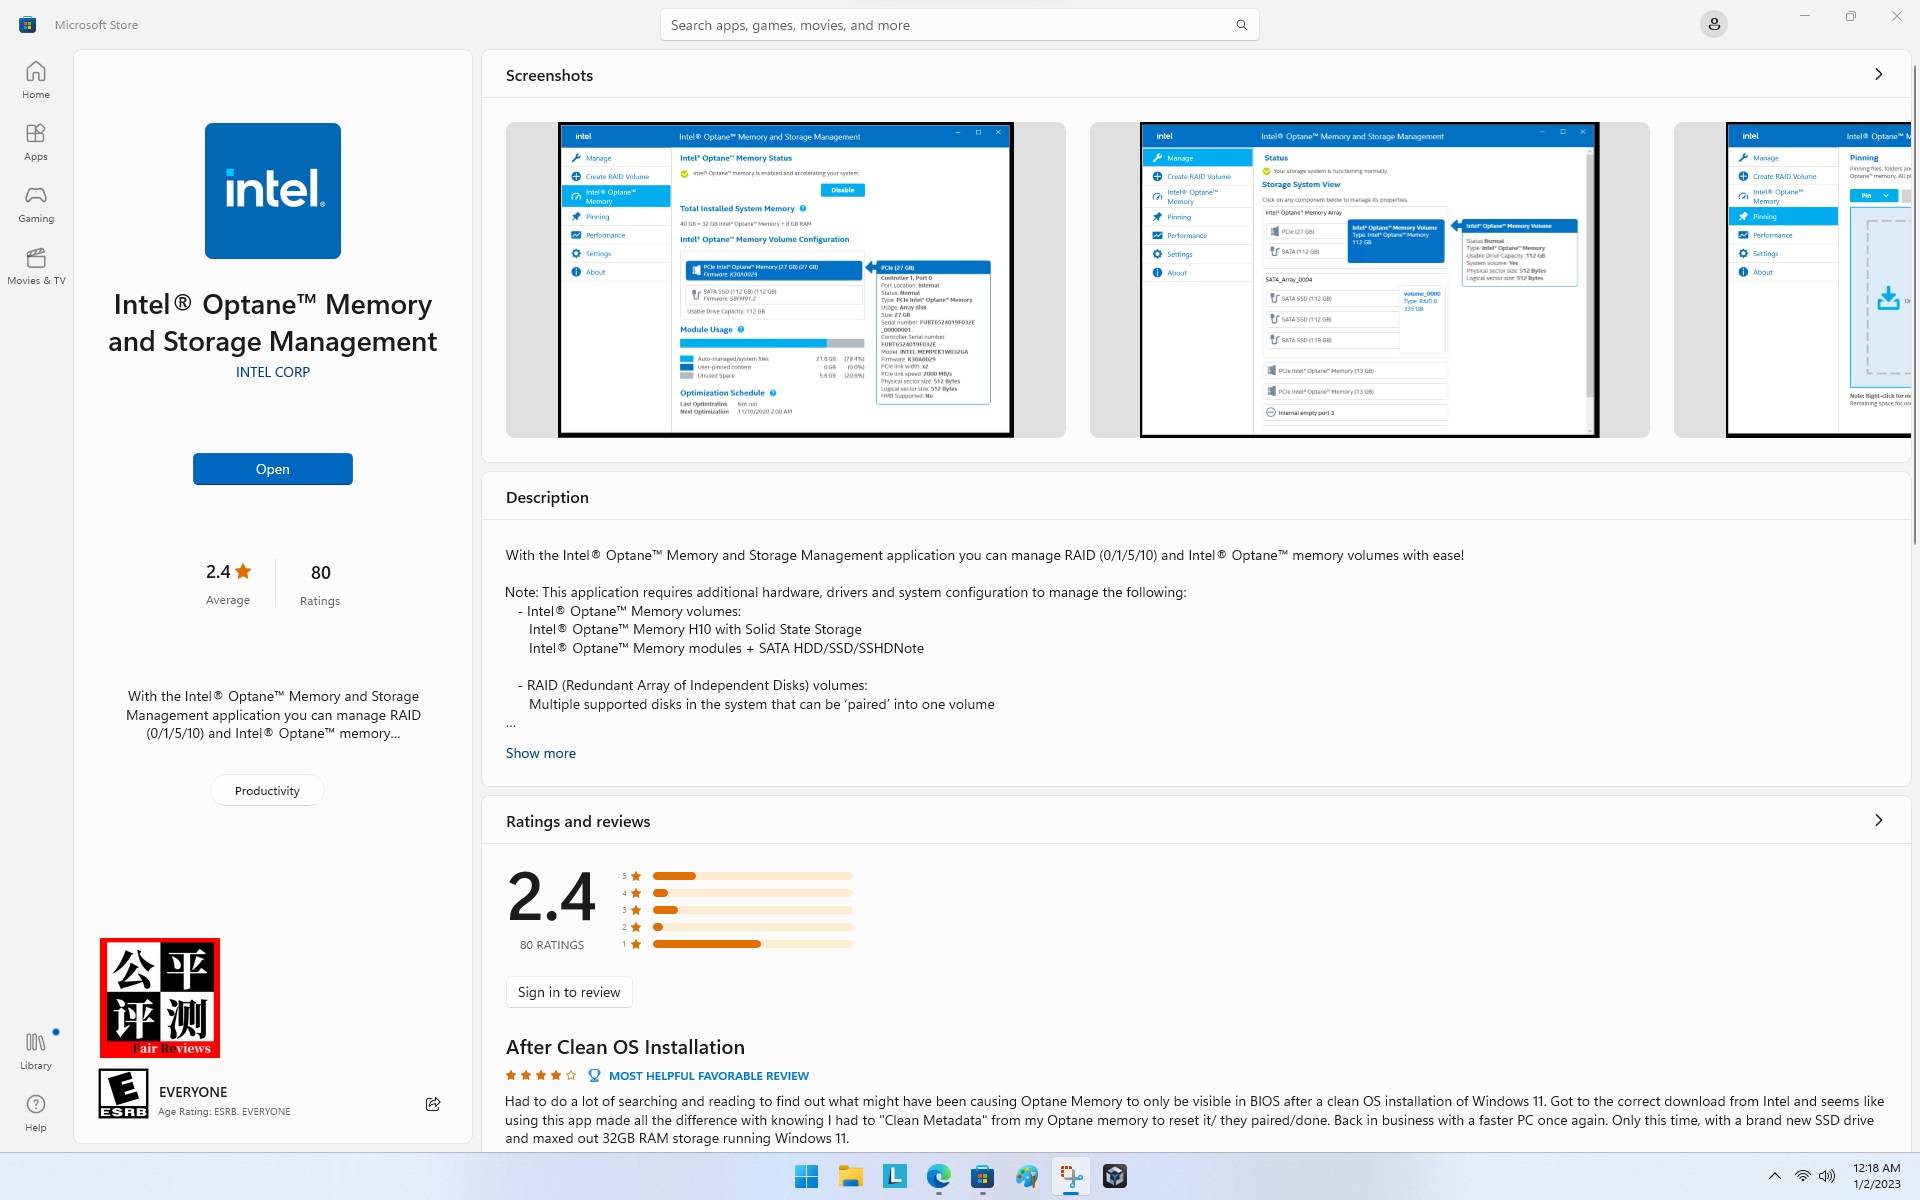Viewport: 1920px width, 1200px height.
Task: Go to the Apps section
Action: (x=36, y=141)
